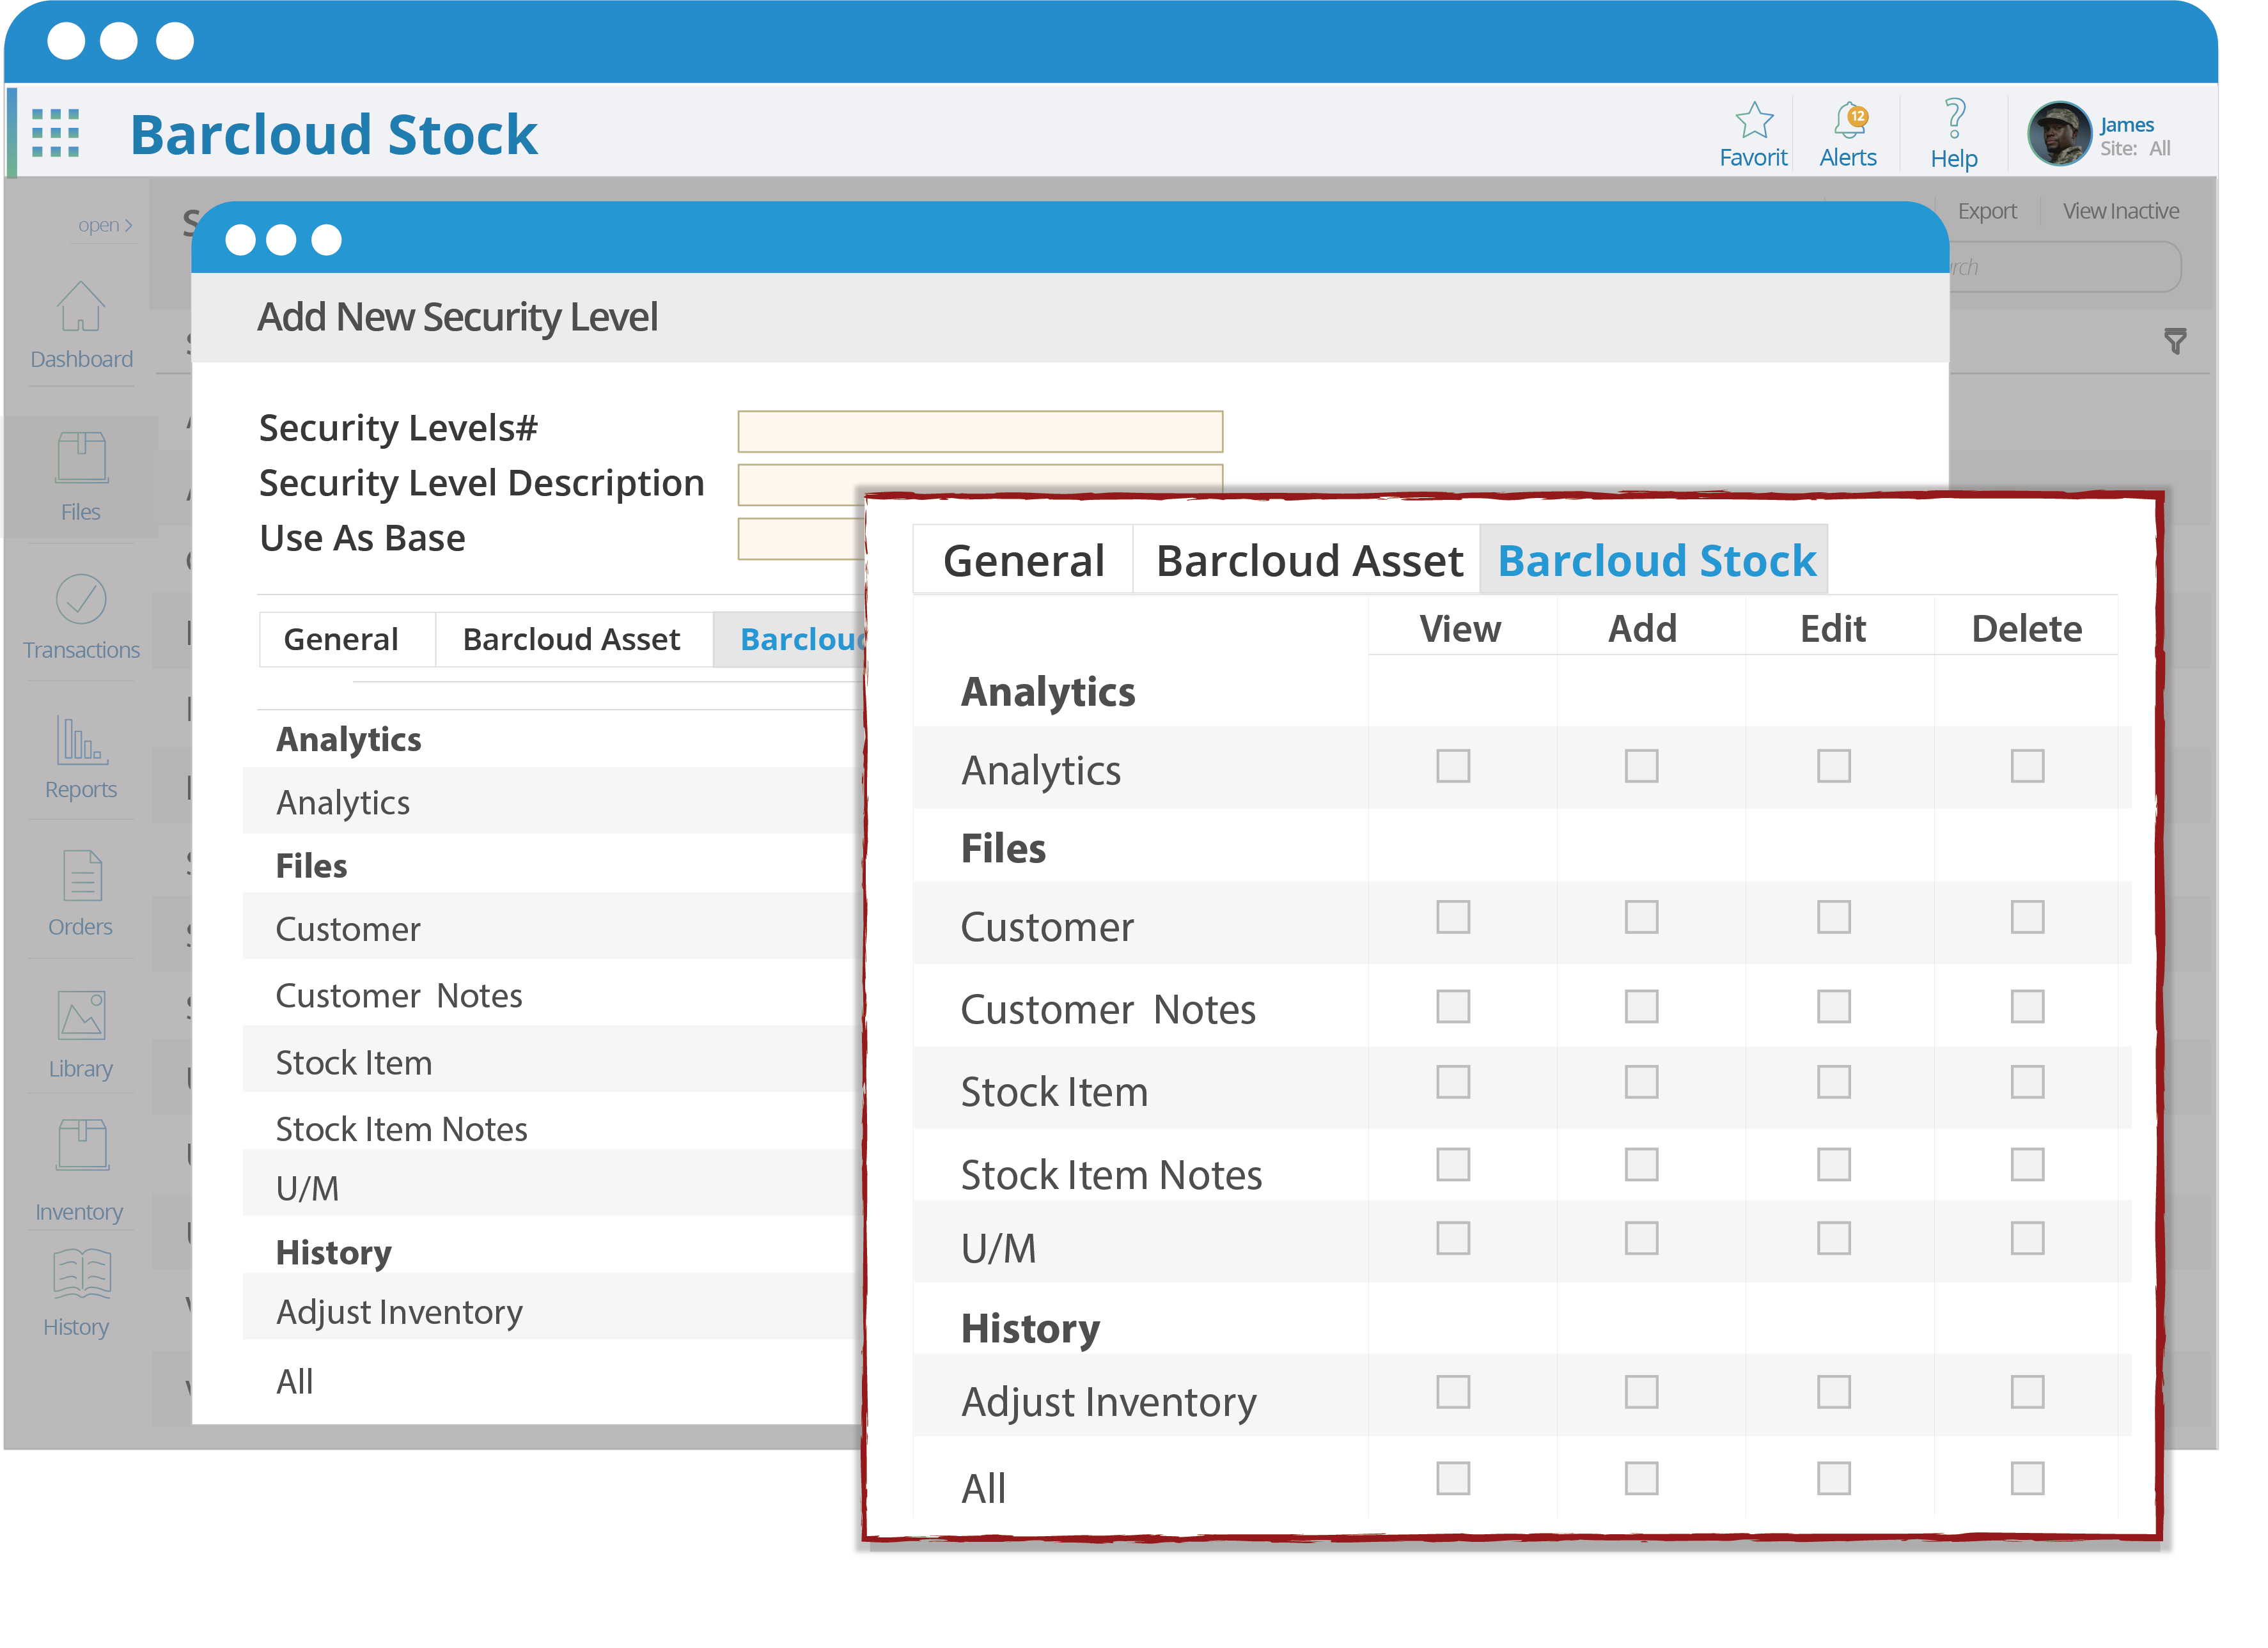Open the Dashboard home icon
Viewport: 2268px width, 1648px height.
81,307
